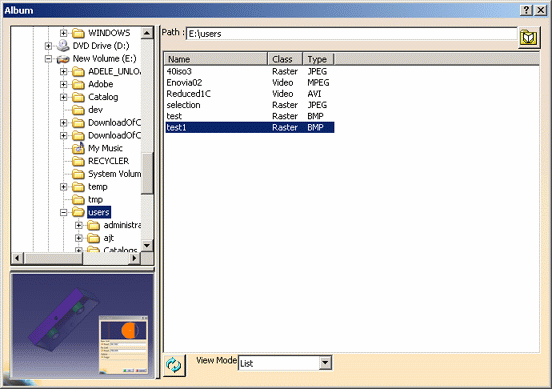The image size is (552, 389).
Task: Click the tmp folder icon
Action: 78,200
